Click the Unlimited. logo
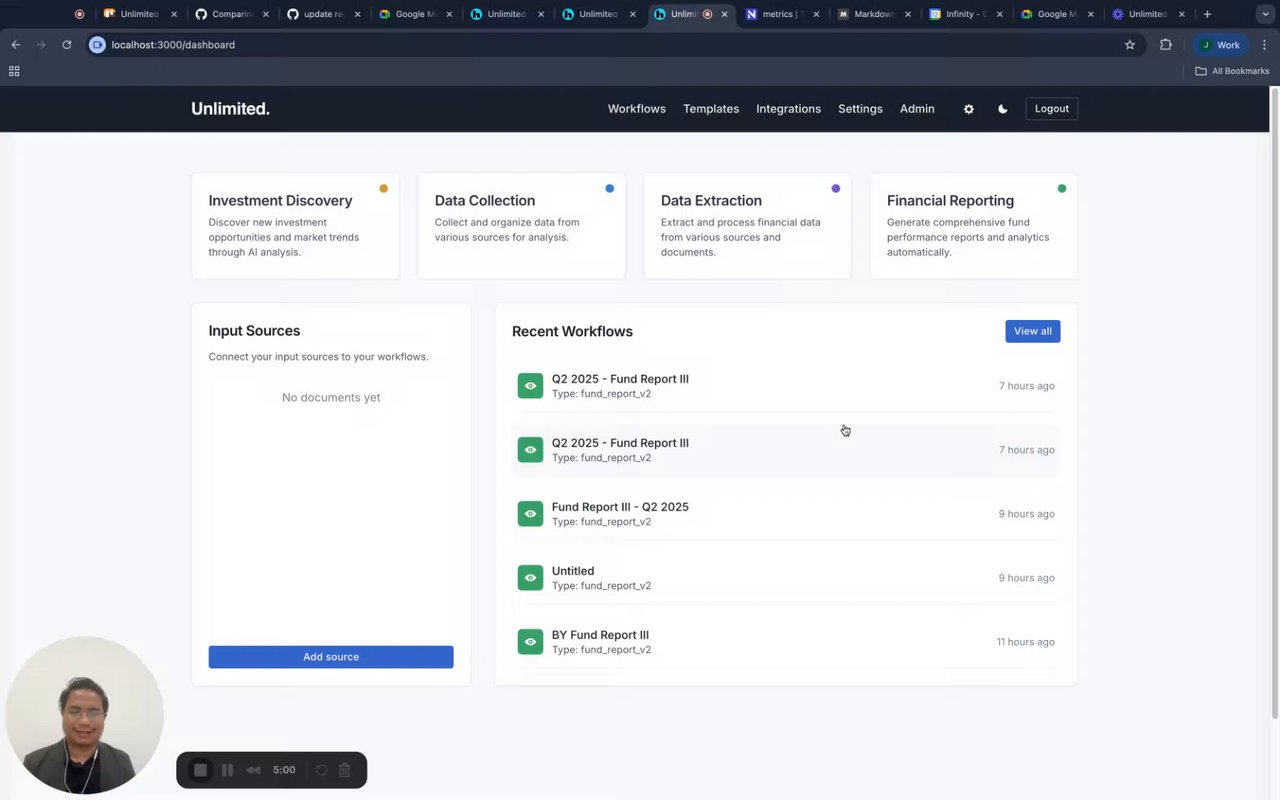This screenshot has width=1280, height=800. [x=231, y=109]
